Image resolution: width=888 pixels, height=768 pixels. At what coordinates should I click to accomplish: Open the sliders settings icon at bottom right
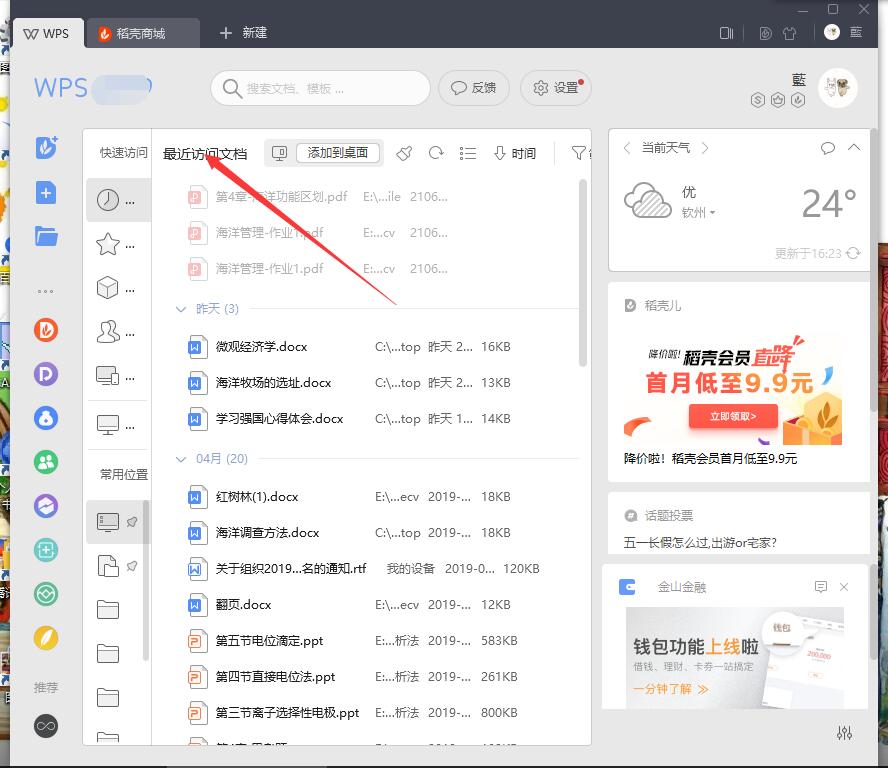tap(844, 733)
